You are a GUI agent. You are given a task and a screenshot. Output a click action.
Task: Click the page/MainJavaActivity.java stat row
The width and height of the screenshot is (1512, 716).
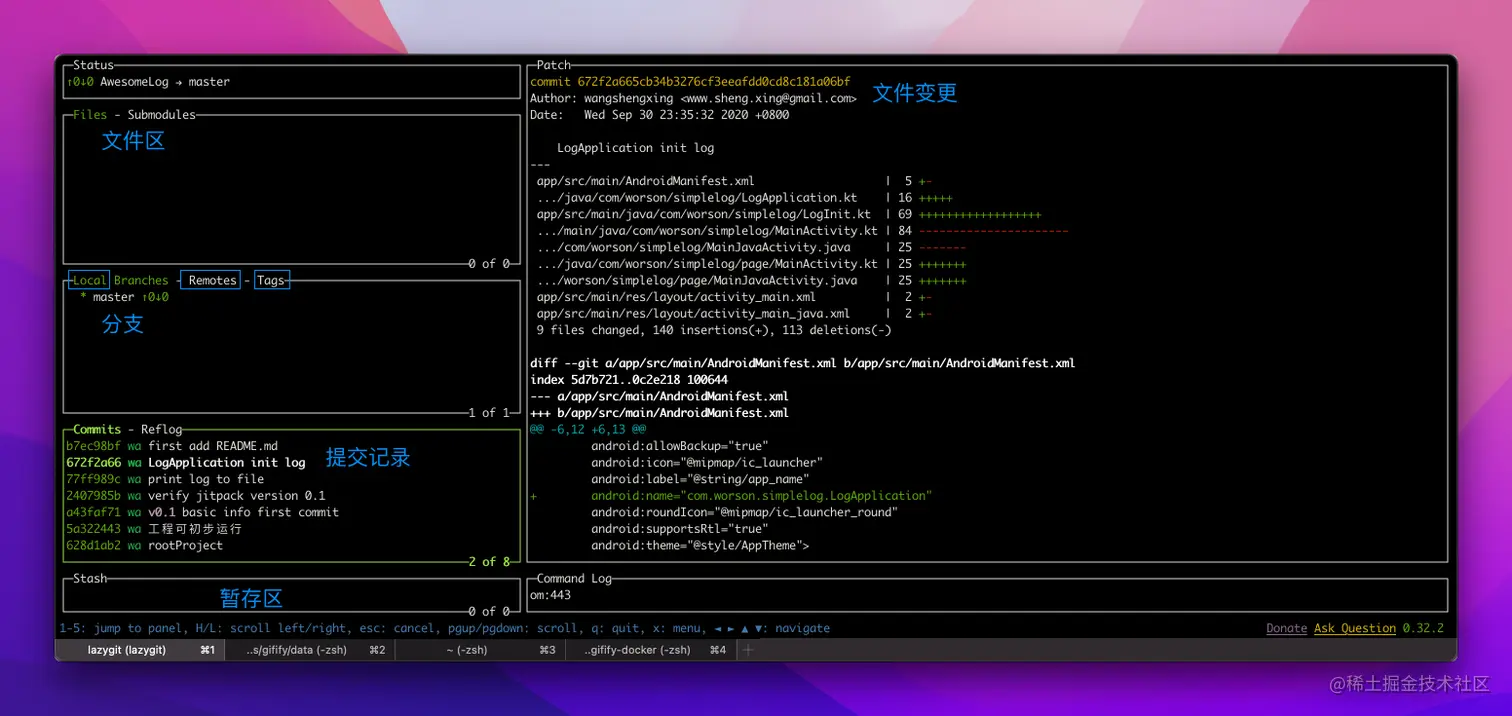pos(750,281)
